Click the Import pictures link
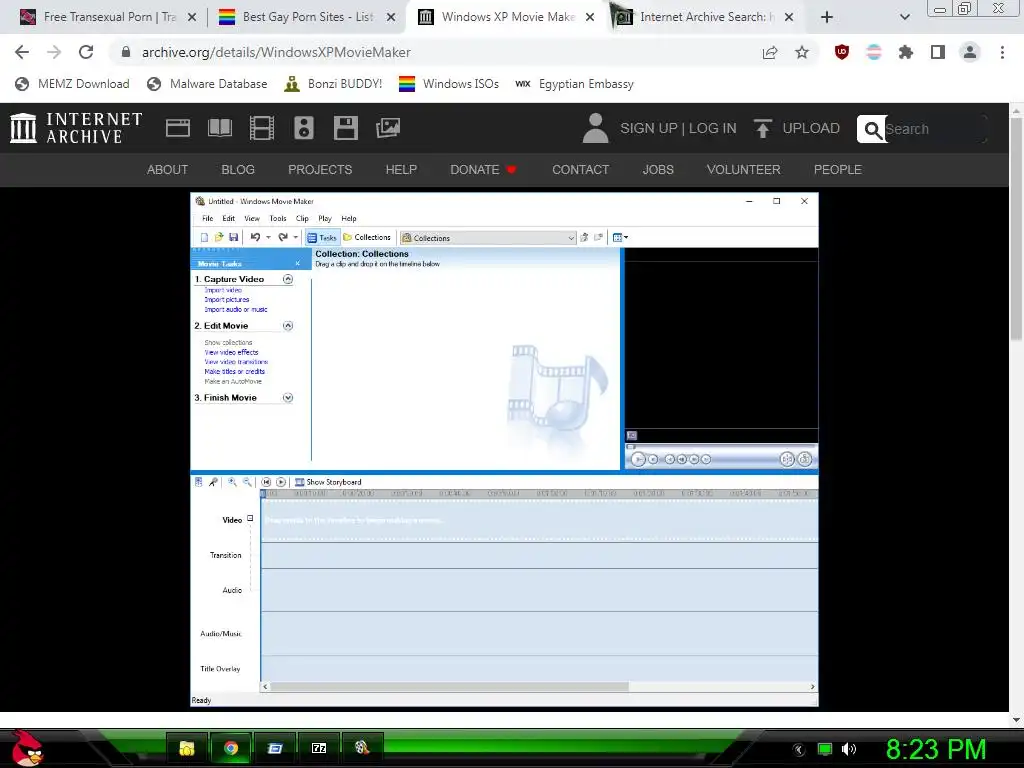This screenshot has width=1024, height=768. point(227,300)
